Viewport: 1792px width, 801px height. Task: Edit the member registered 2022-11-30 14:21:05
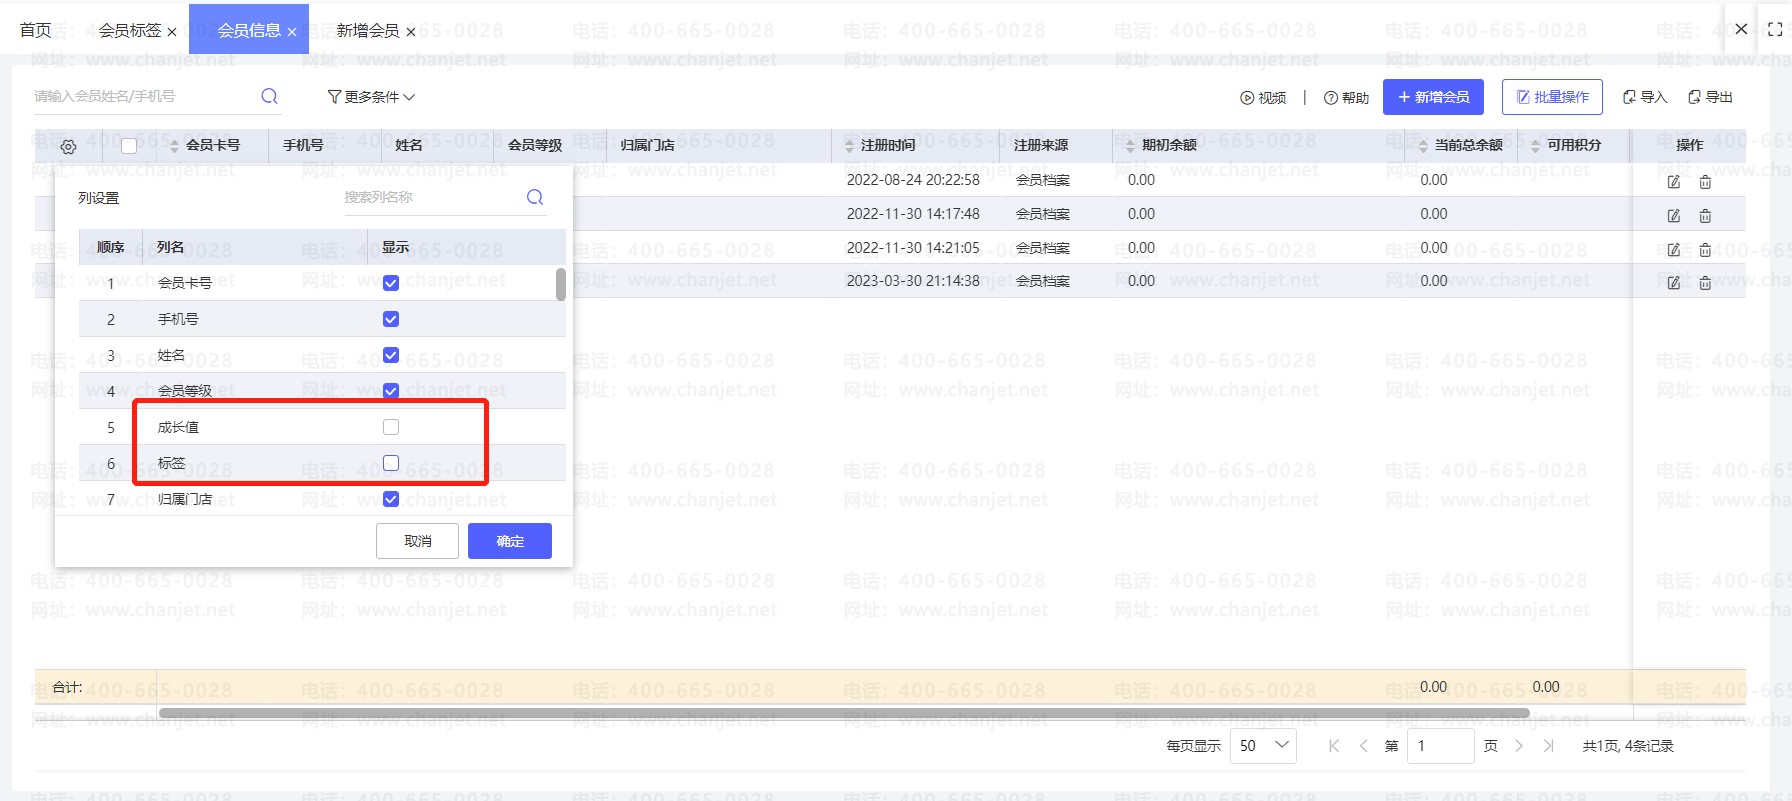1674,250
